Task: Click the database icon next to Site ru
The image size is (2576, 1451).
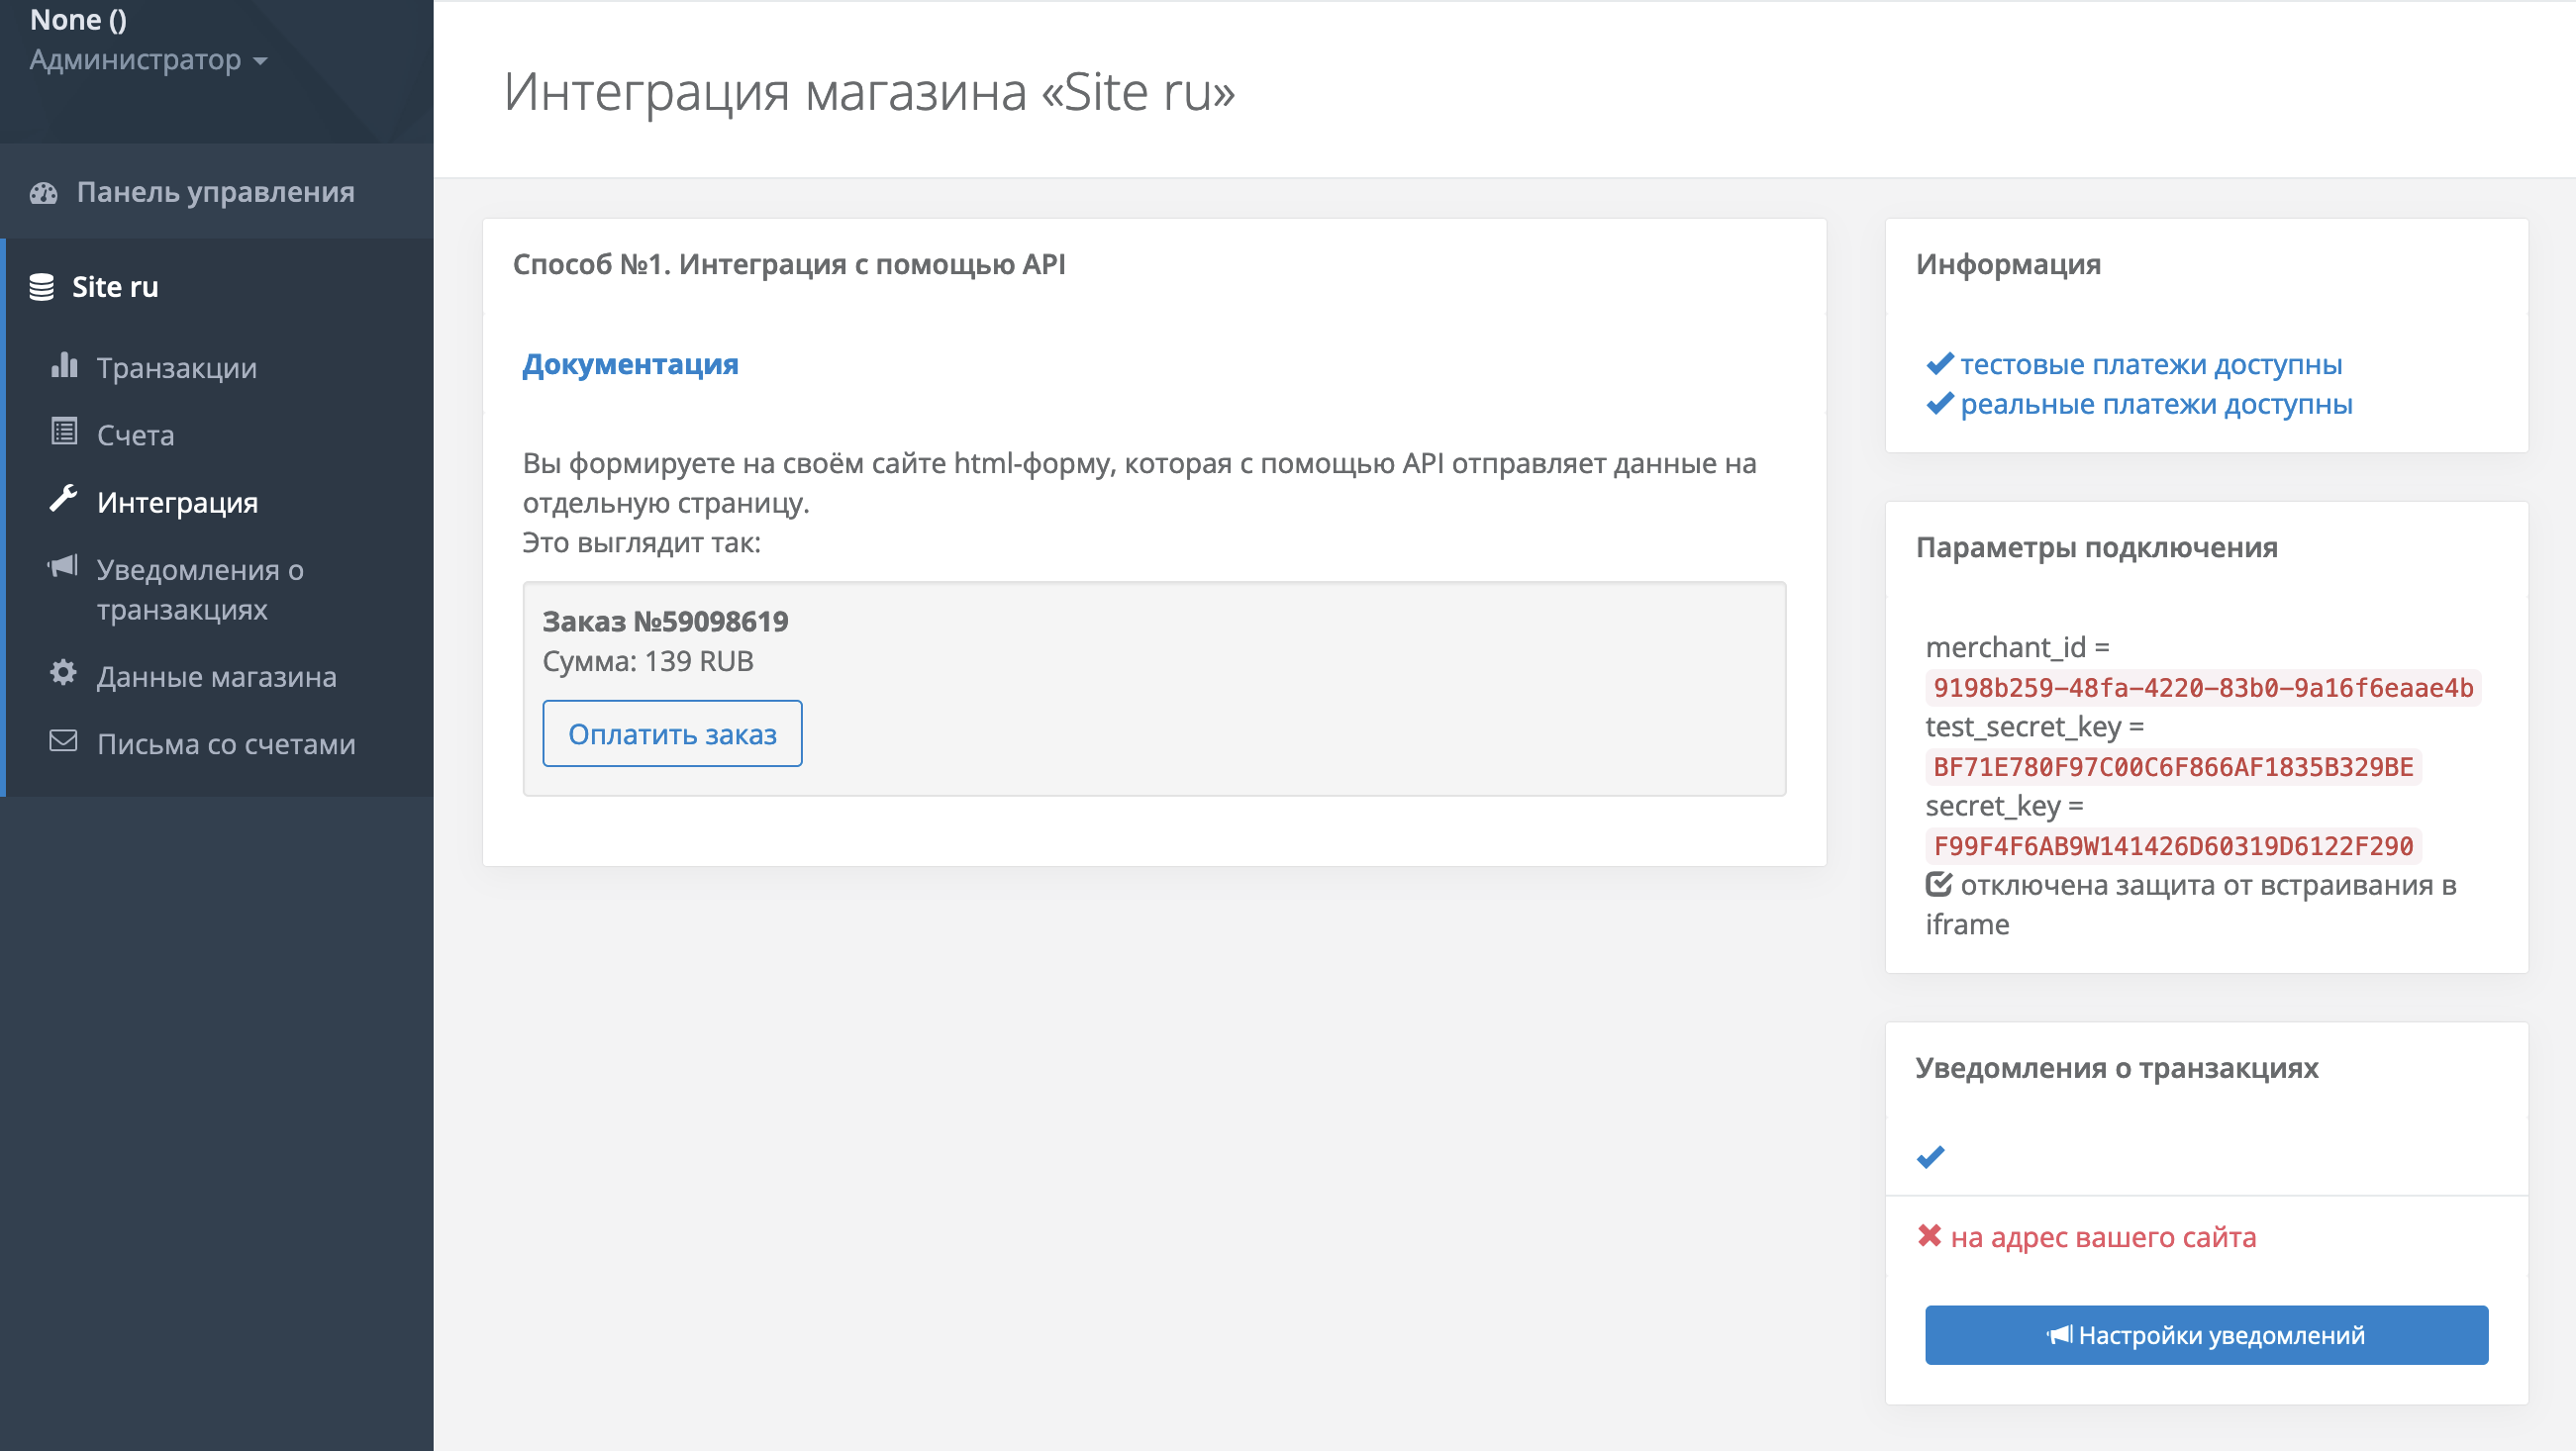Action: pyautogui.click(x=41, y=287)
